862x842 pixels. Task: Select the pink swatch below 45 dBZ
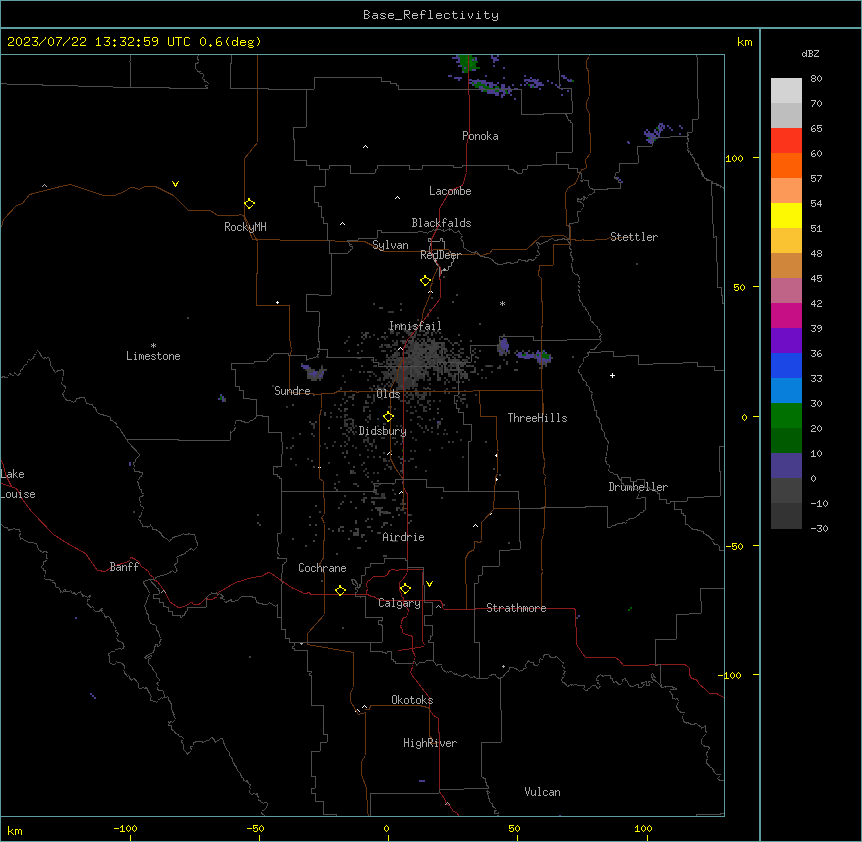point(786,291)
